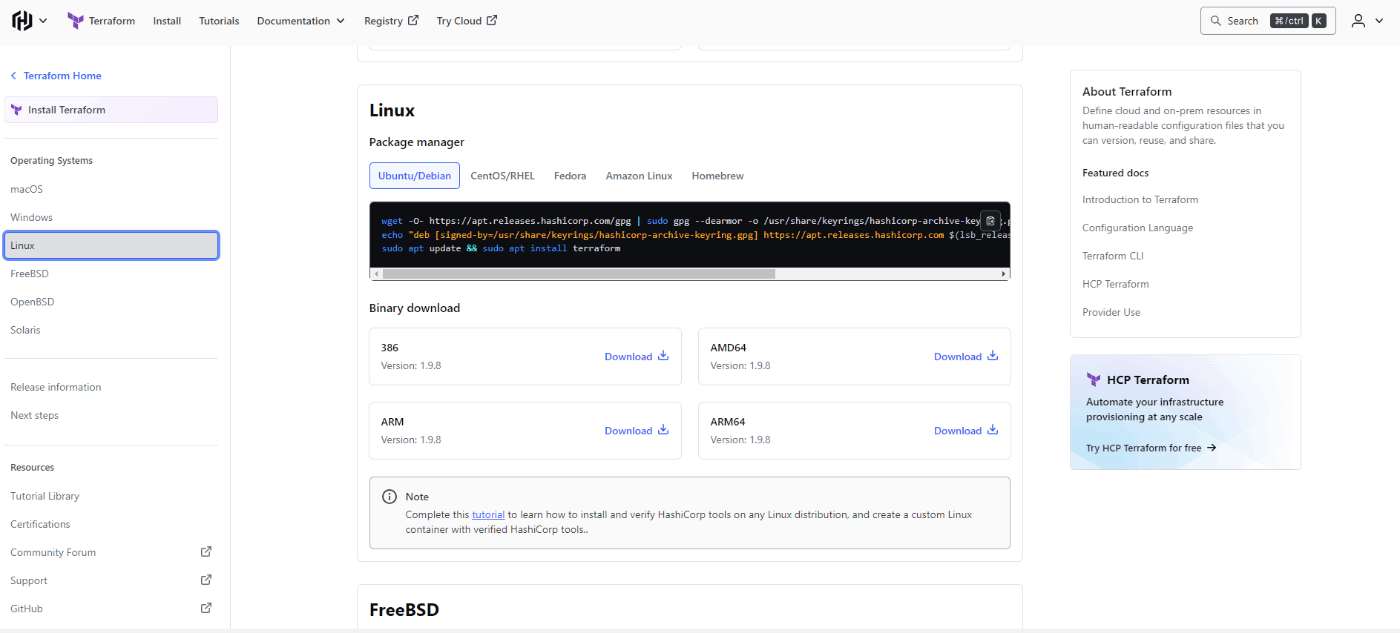Select Install Terraform in the sidebar

(111, 110)
